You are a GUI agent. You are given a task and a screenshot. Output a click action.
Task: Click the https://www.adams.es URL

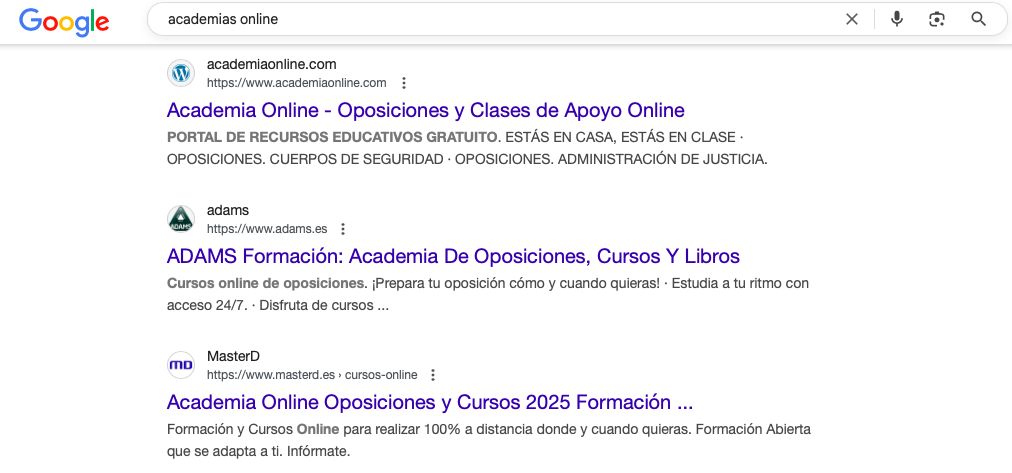coord(267,228)
